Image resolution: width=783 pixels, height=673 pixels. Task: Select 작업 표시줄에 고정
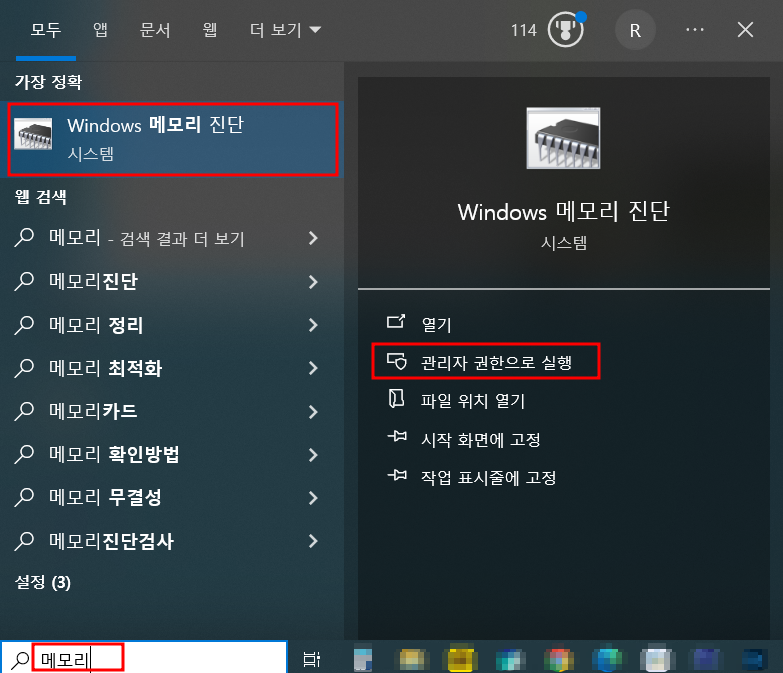pos(488,478)
